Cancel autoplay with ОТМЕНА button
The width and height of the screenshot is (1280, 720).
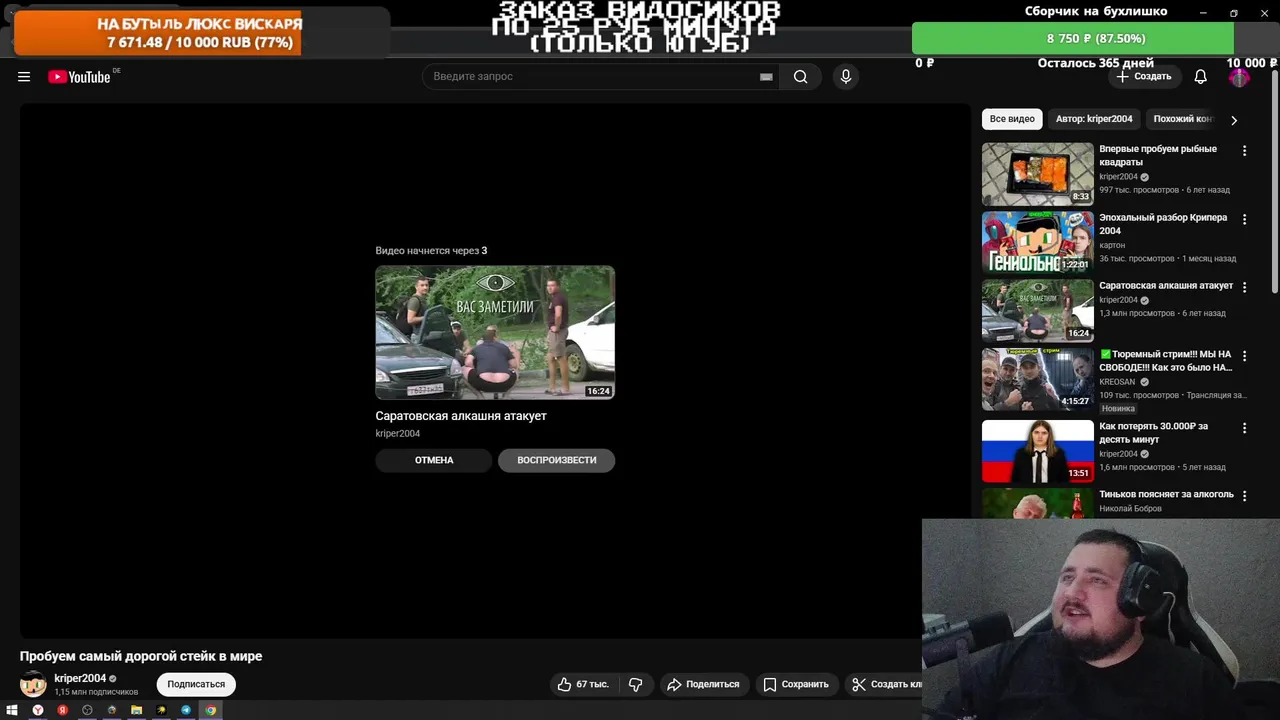(434, 460)
